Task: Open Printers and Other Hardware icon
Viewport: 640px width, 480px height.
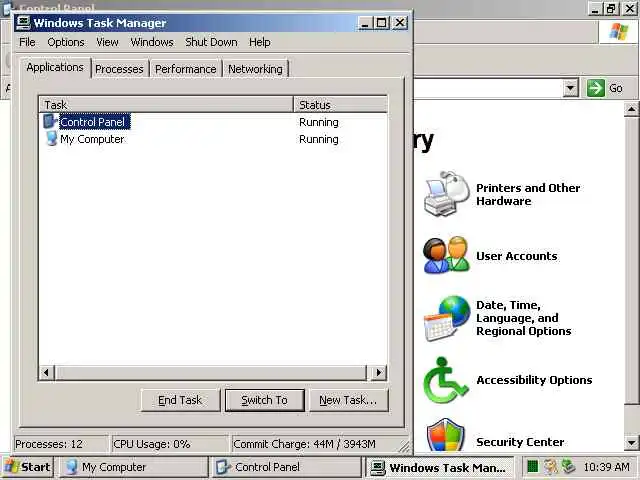Action: click(446, 194)
